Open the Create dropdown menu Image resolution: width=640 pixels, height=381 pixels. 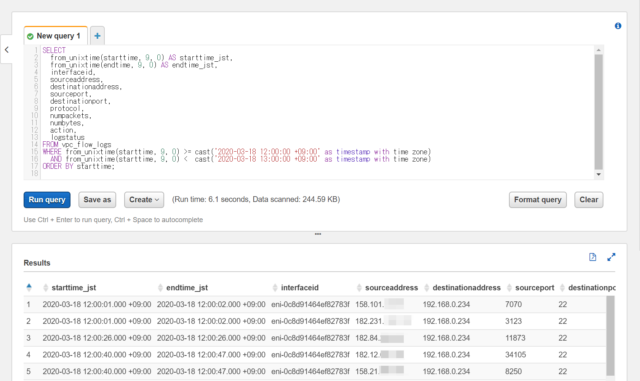144,200
